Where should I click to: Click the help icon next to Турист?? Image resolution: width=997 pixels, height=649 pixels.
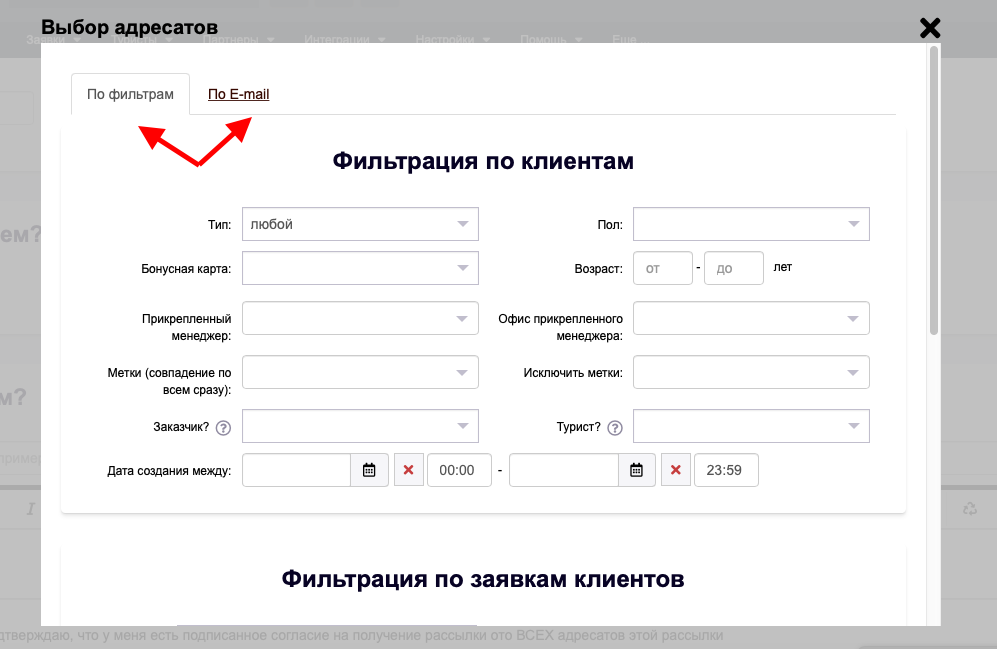[x=615, y=428]
